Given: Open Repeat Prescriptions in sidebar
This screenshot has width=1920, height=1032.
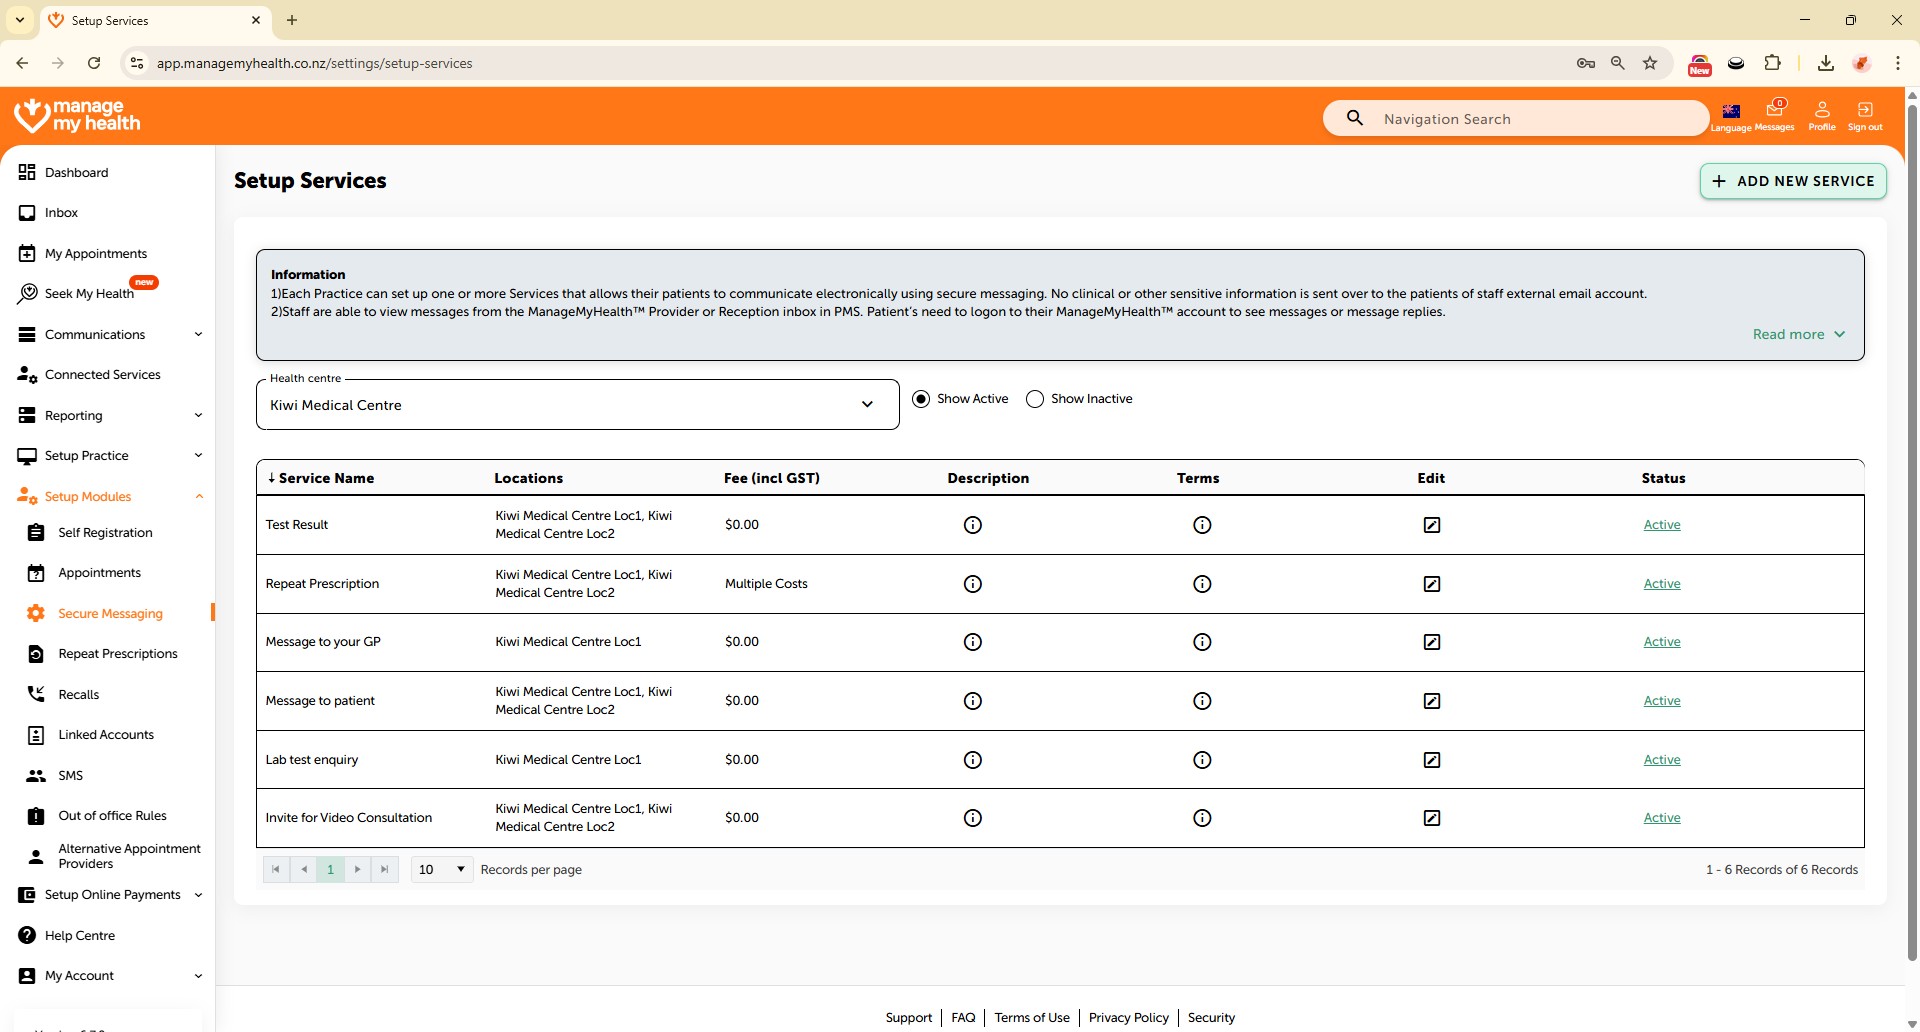Looking at the screenshot, I should (117, 654).
